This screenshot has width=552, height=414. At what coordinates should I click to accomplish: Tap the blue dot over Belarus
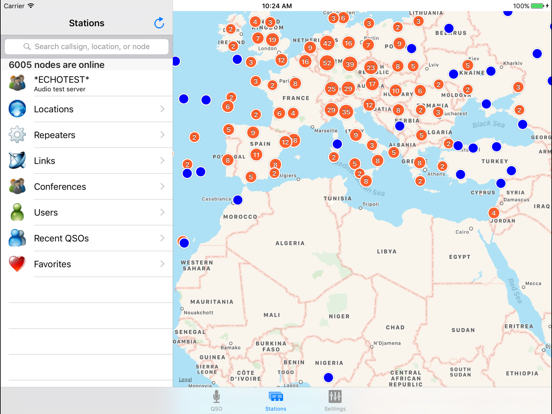(449, 28)
